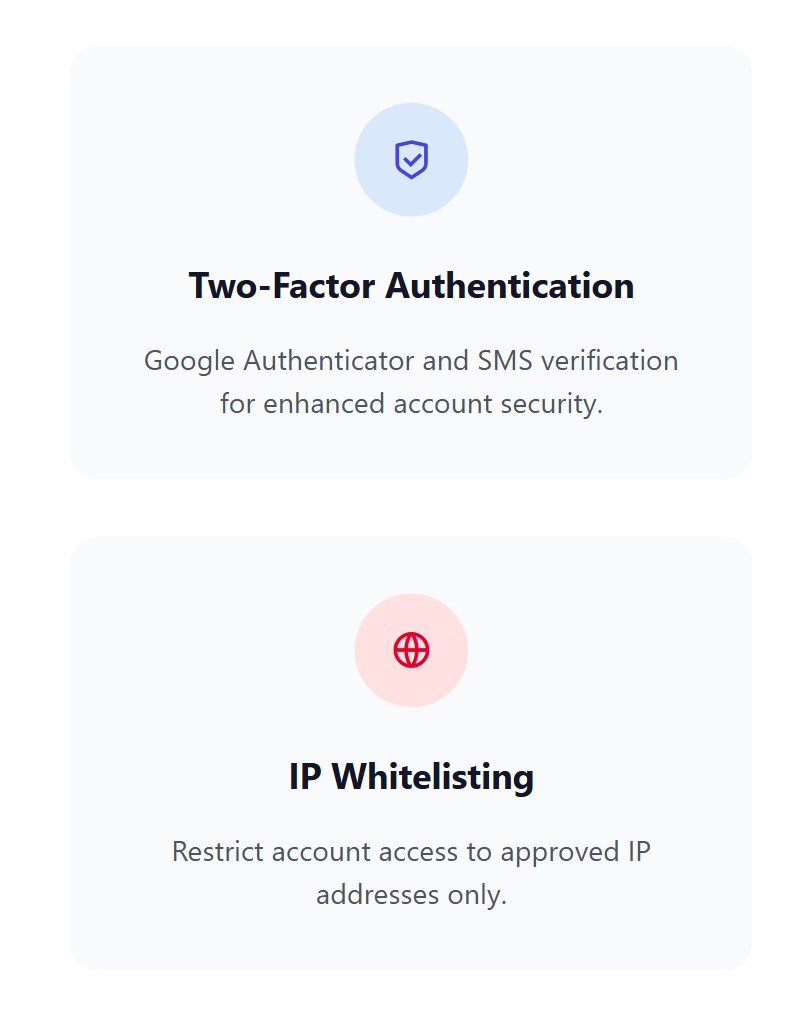788x1021 pixels.
Task: Click the word "Whitelisting" in the heading
Action: (x=433, y=777)
